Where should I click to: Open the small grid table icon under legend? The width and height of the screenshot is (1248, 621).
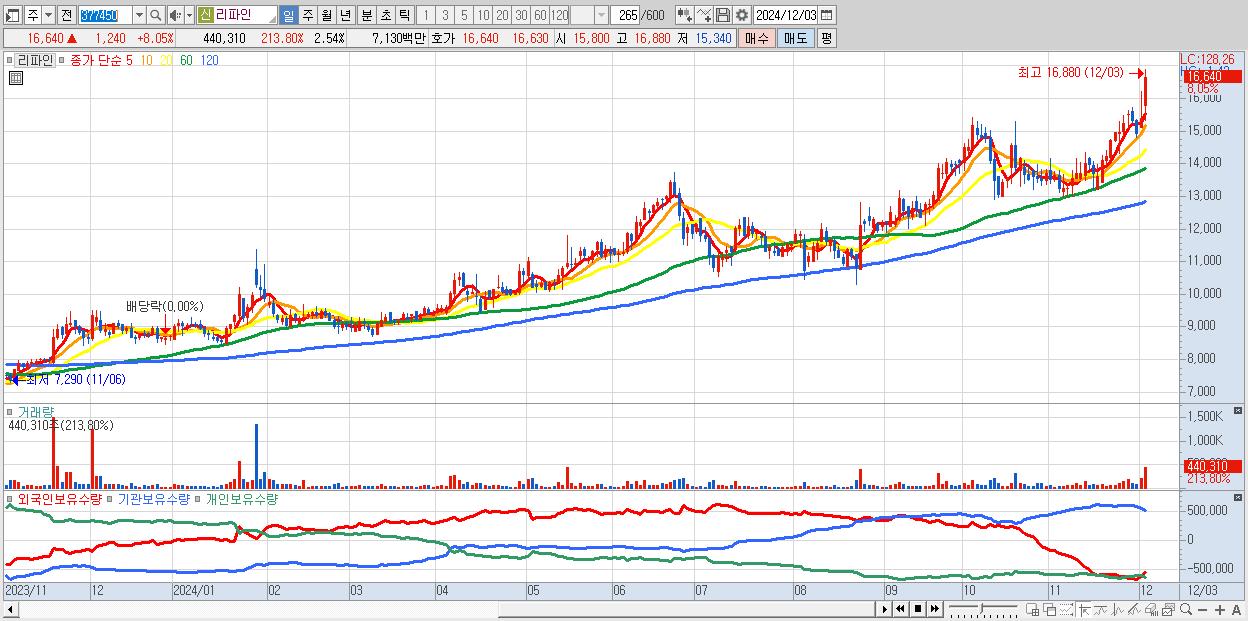tap(16, 77)
